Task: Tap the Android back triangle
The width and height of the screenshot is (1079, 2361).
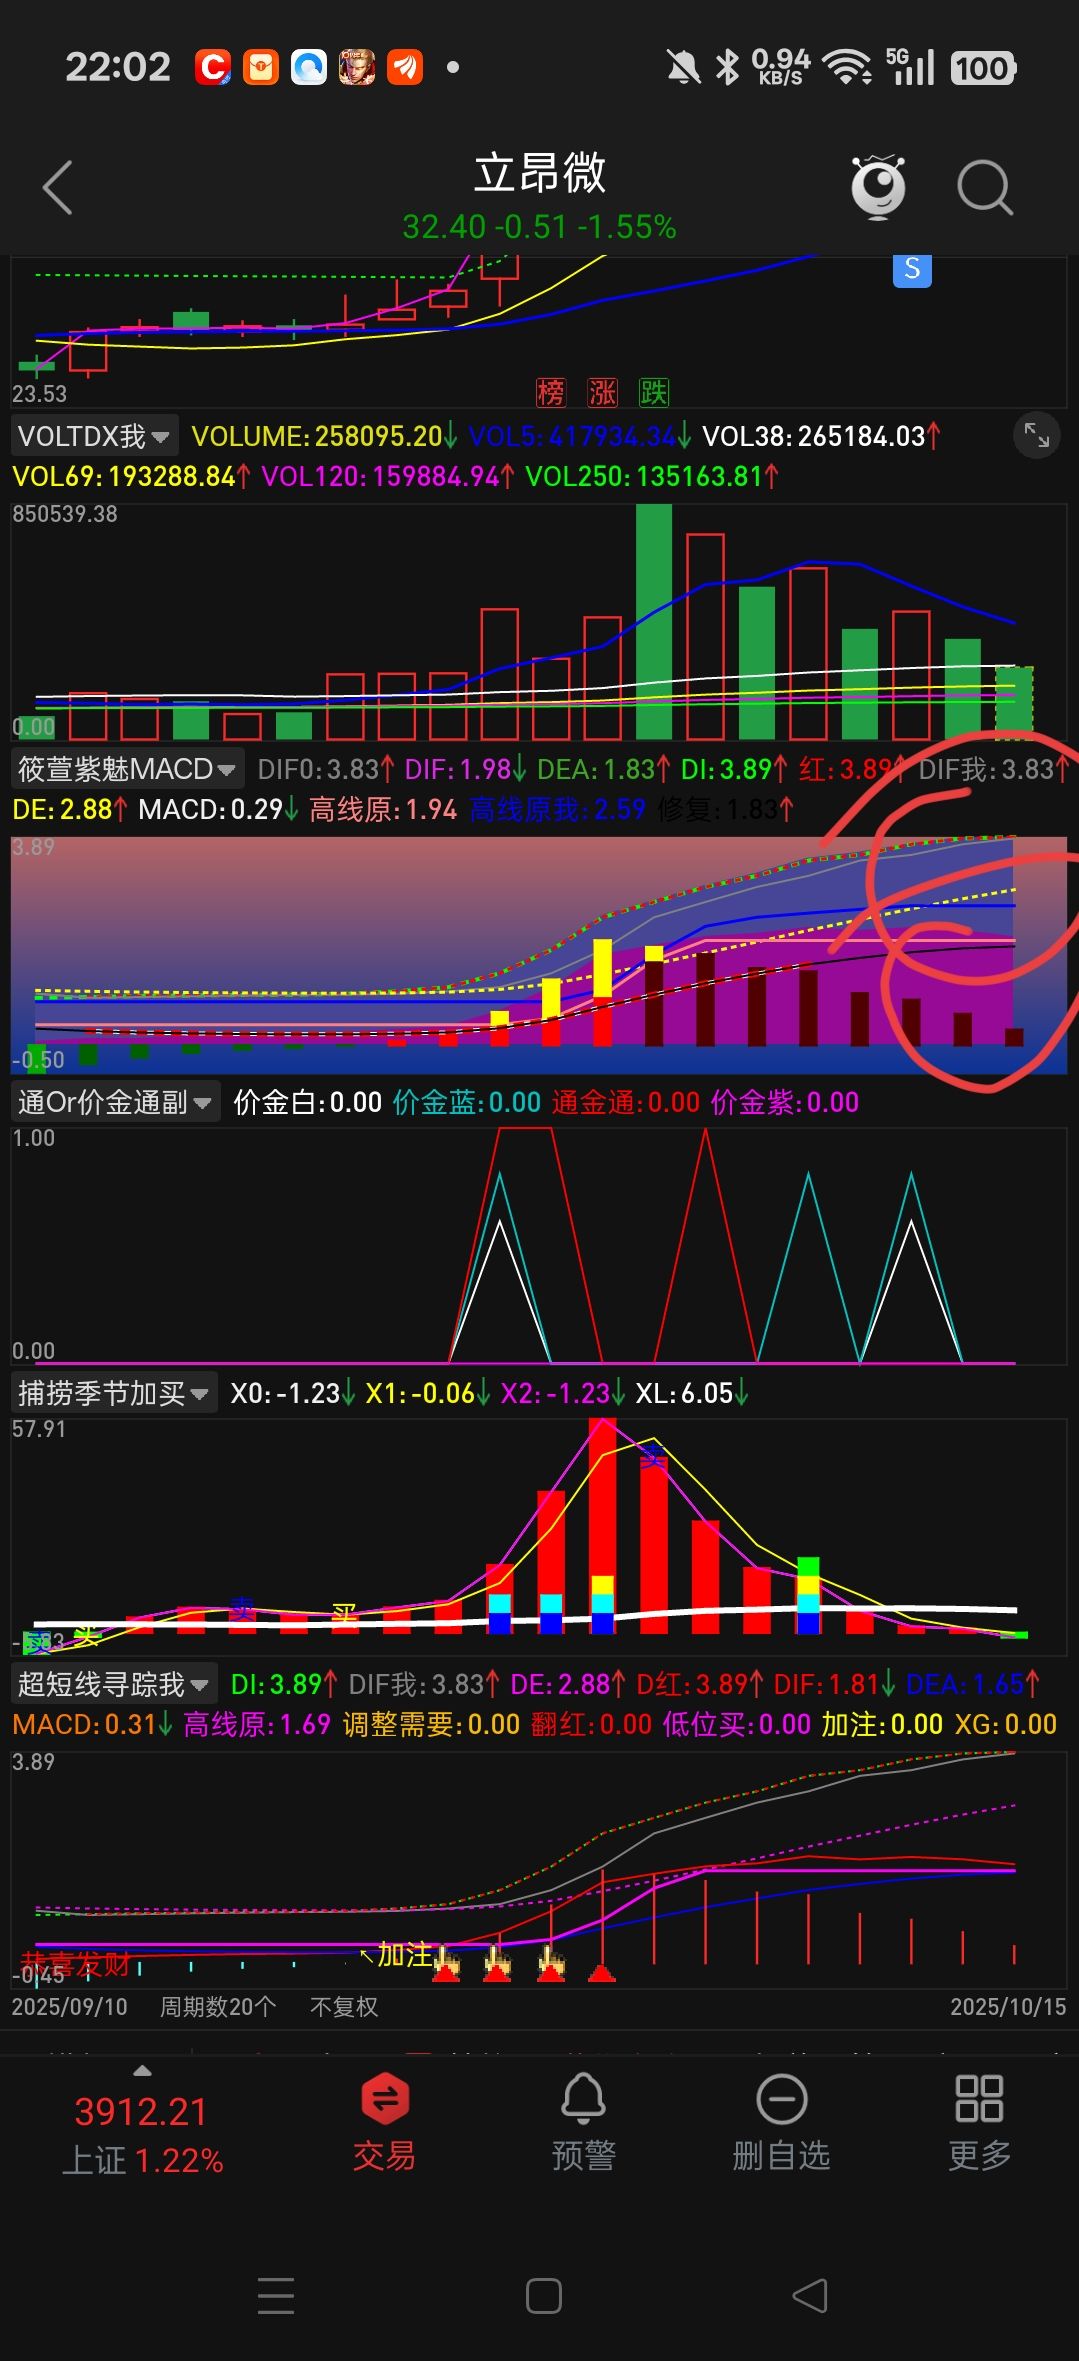Action: [x=810, y=2295]
